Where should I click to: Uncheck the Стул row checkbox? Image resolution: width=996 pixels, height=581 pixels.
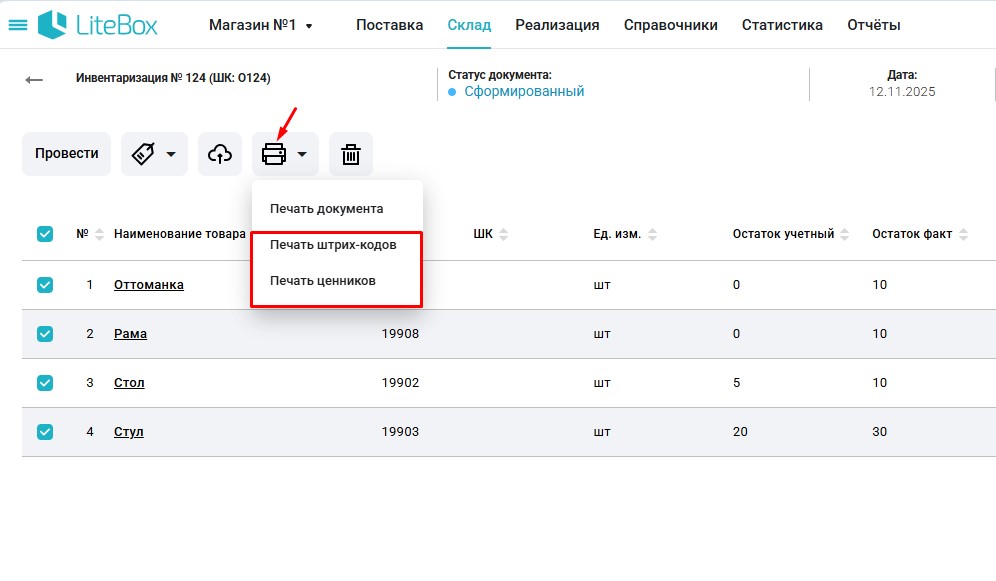point(45,432)
